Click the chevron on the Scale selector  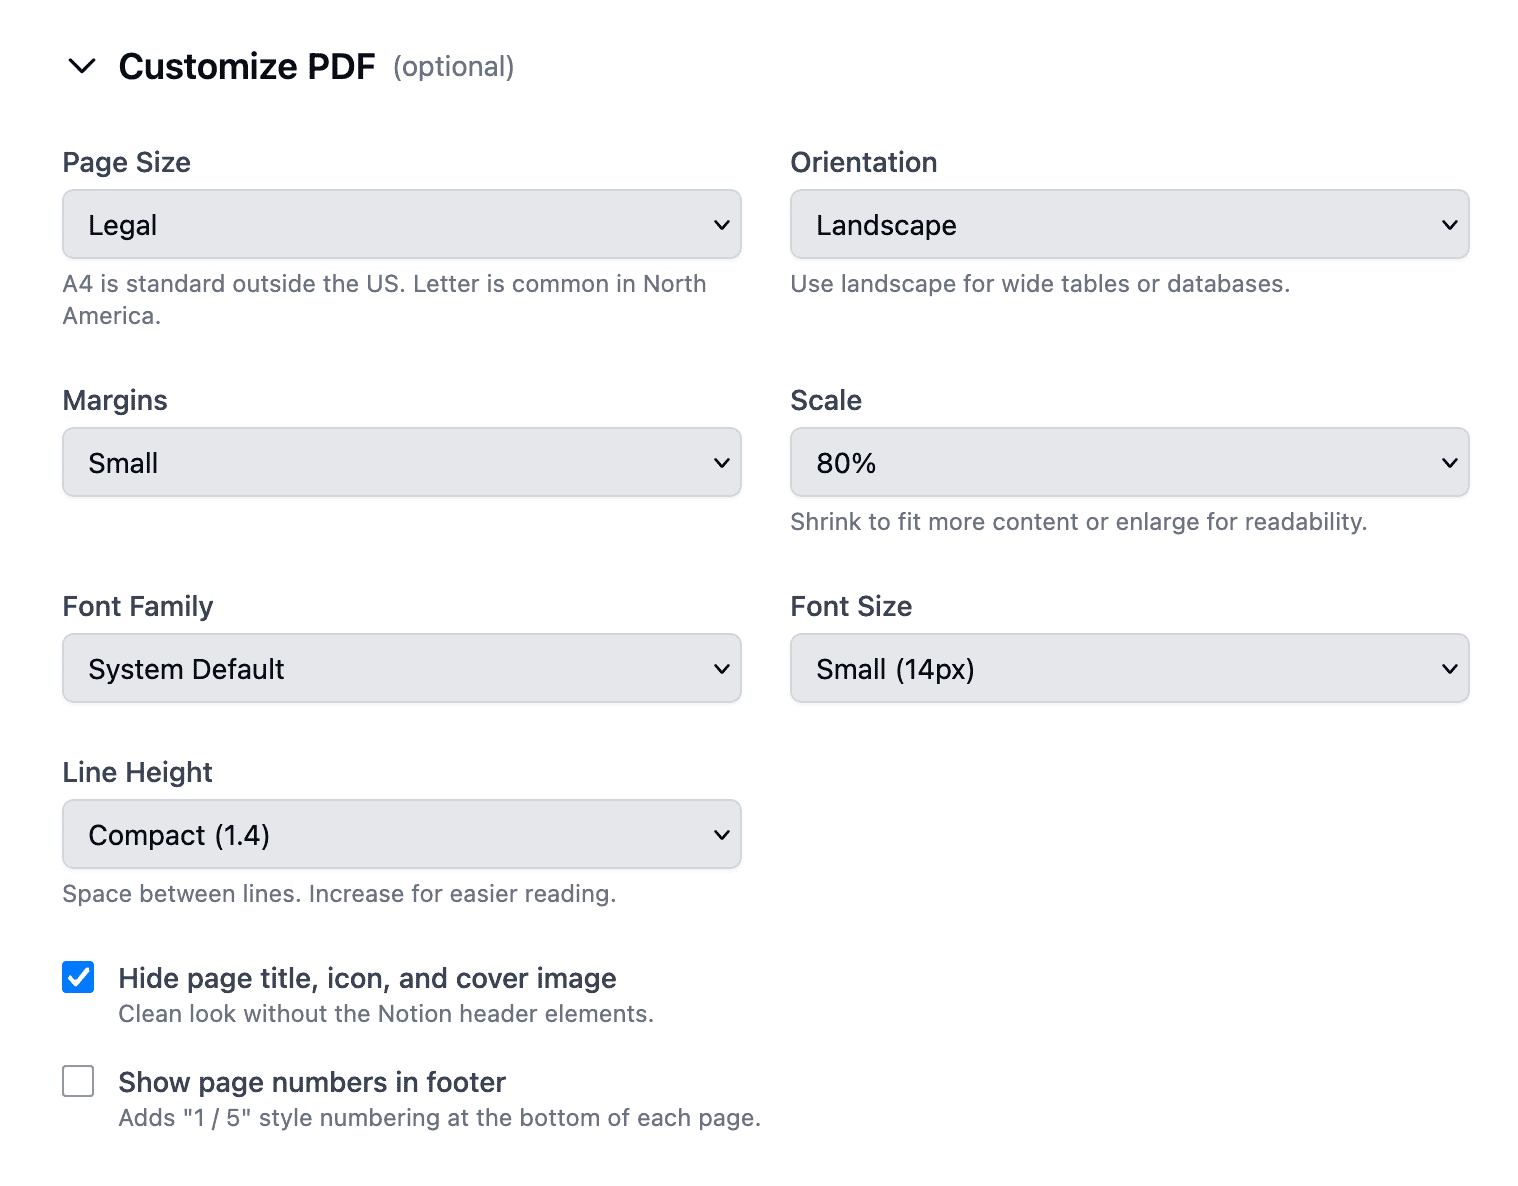[1451, 462]
